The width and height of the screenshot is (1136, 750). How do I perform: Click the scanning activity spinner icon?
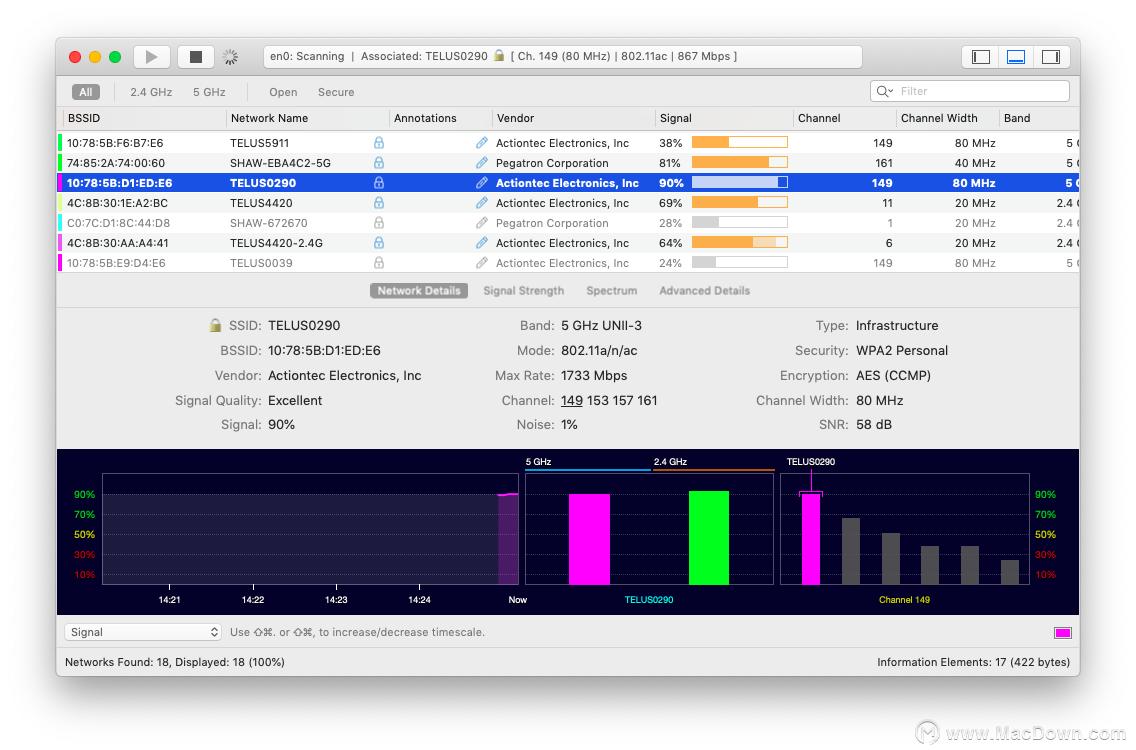tap(230, 57)
